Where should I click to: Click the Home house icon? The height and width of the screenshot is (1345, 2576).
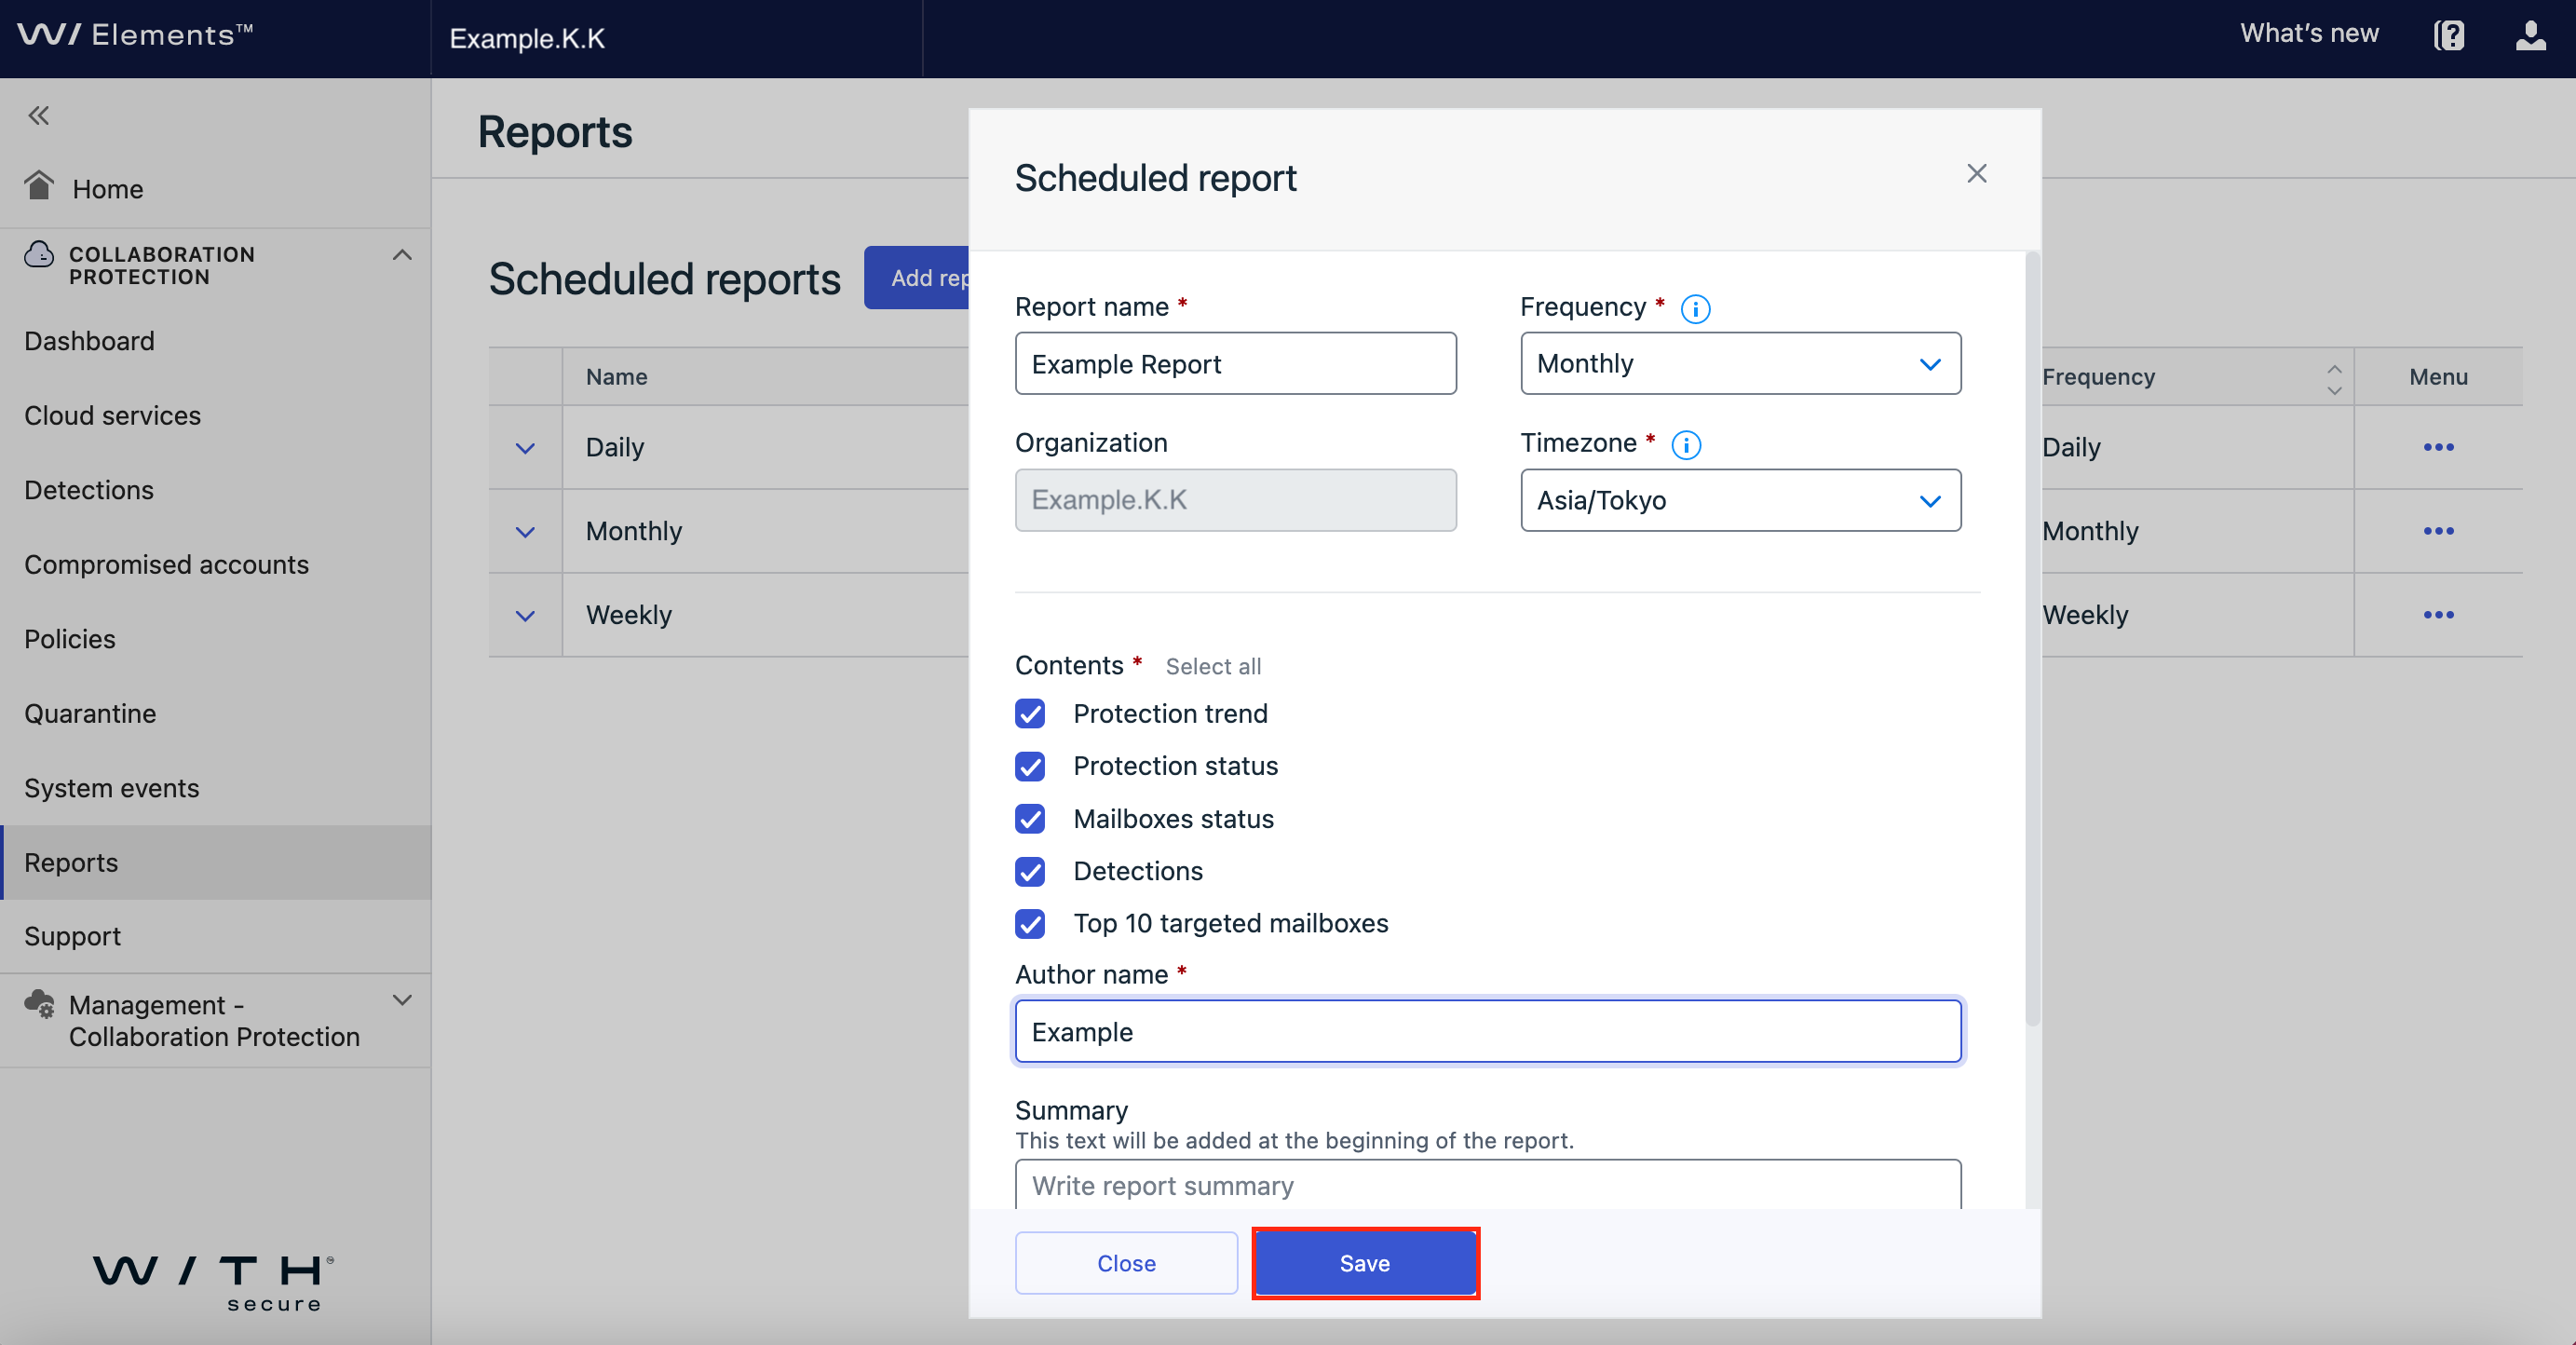tap(40, 186)
